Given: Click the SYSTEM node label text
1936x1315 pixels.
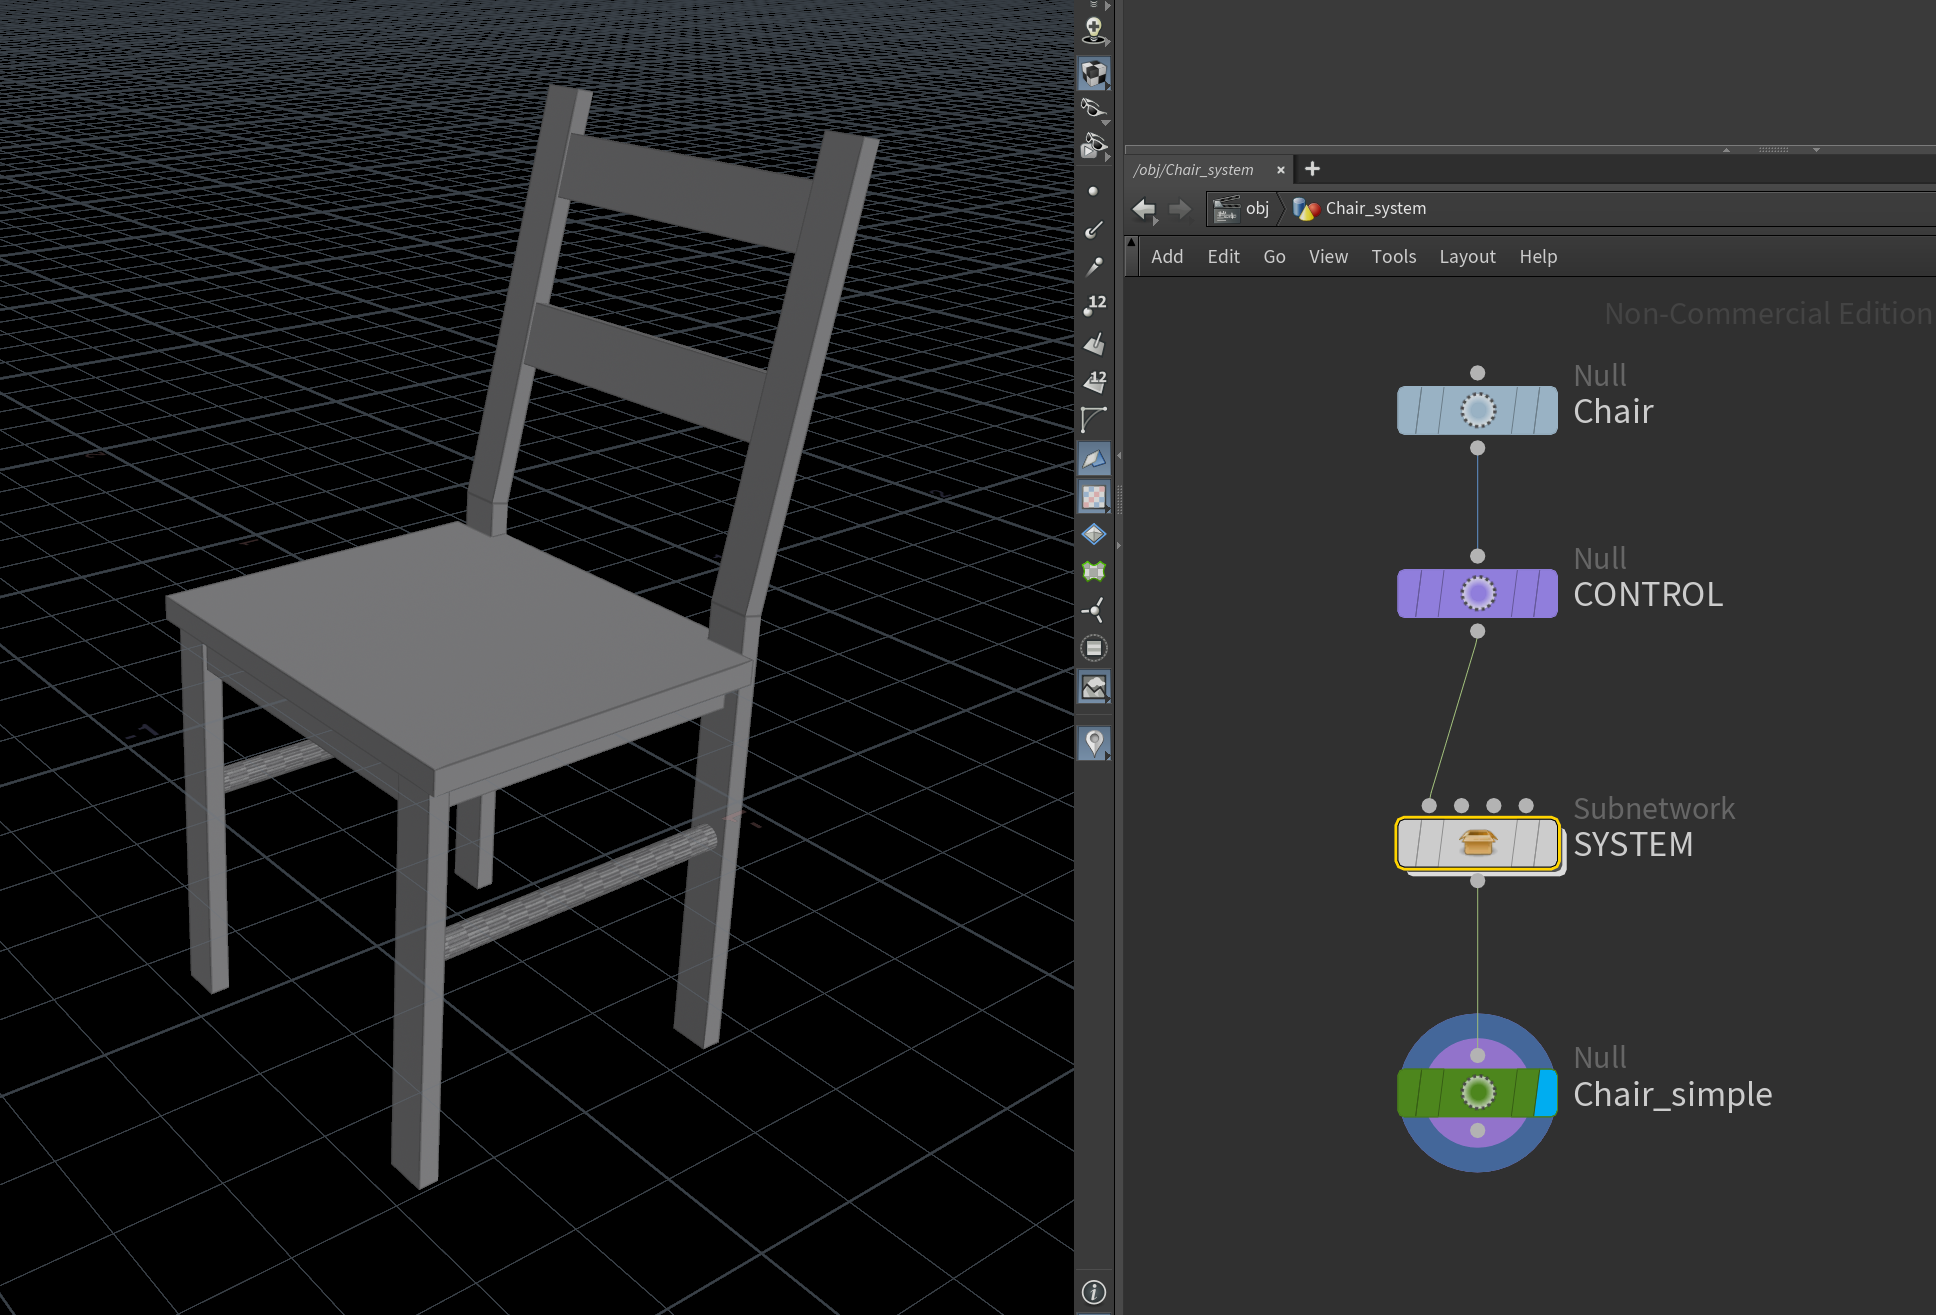Looking at the screenshot, I should (1633, 844).
